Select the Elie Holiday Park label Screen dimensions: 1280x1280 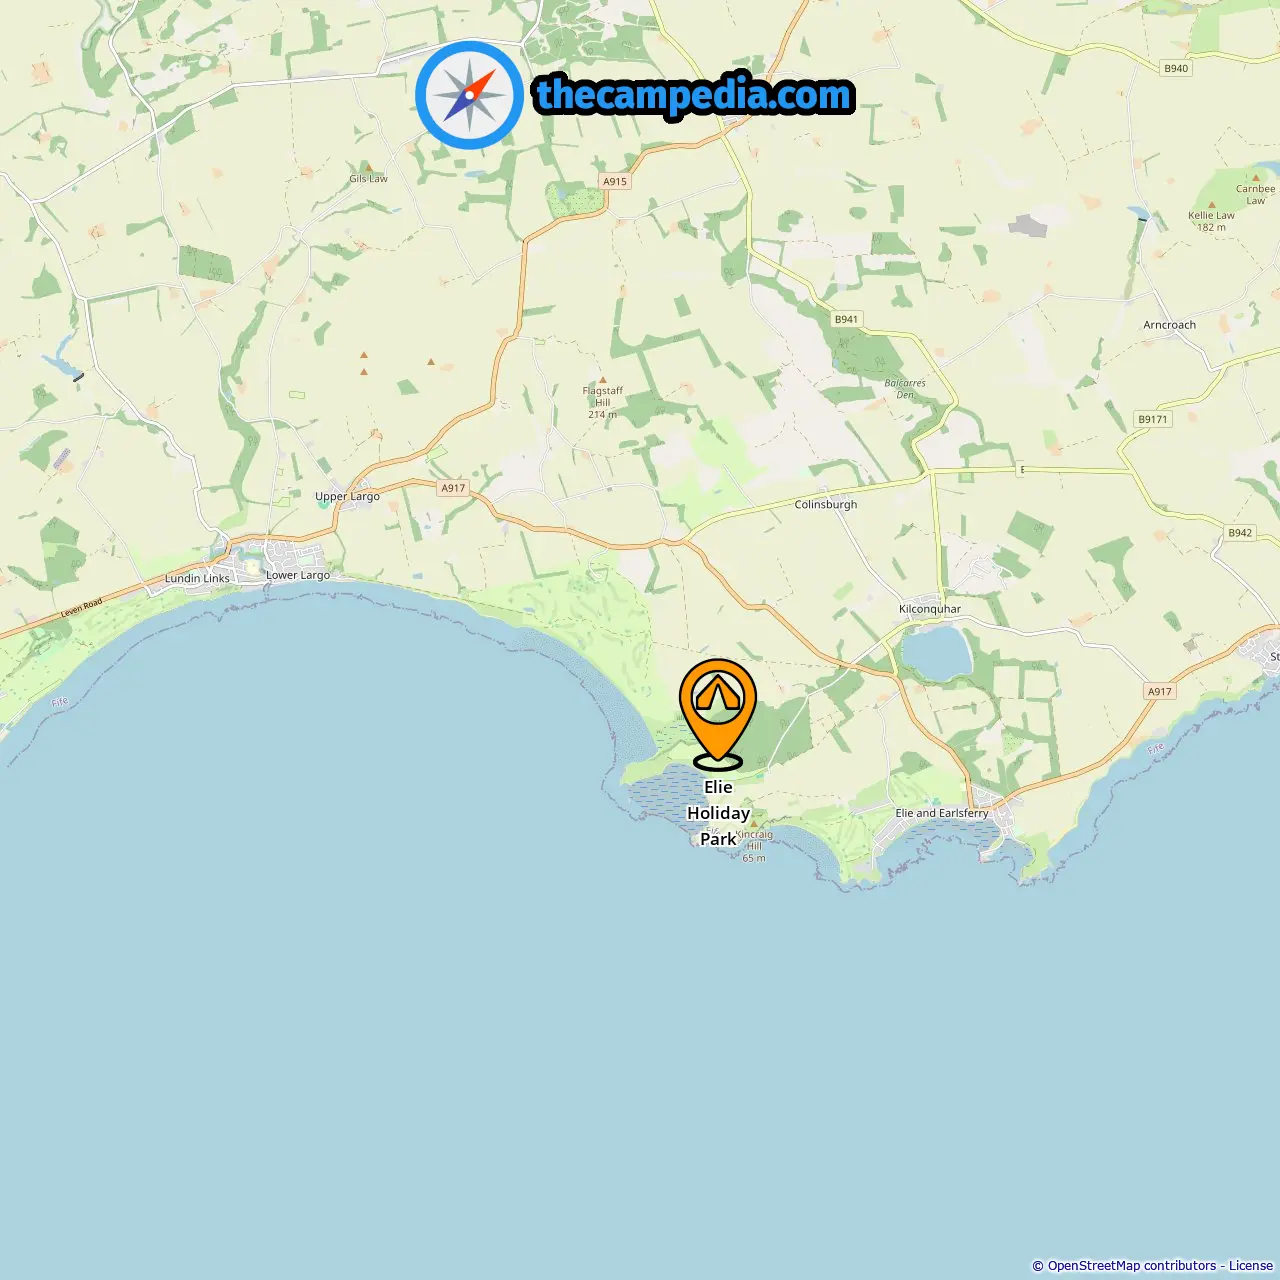tap(718, 813)
